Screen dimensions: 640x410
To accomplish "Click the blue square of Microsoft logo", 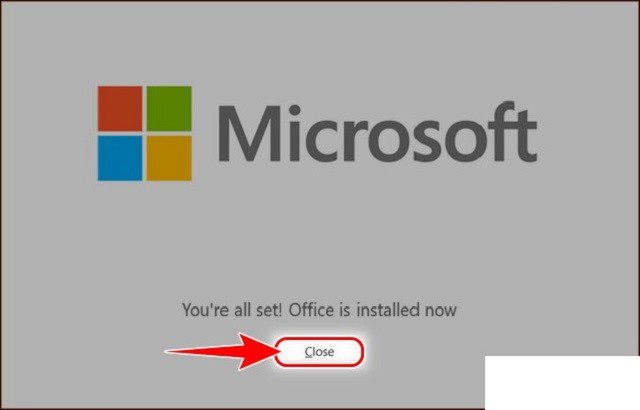I will pos(120,158).
